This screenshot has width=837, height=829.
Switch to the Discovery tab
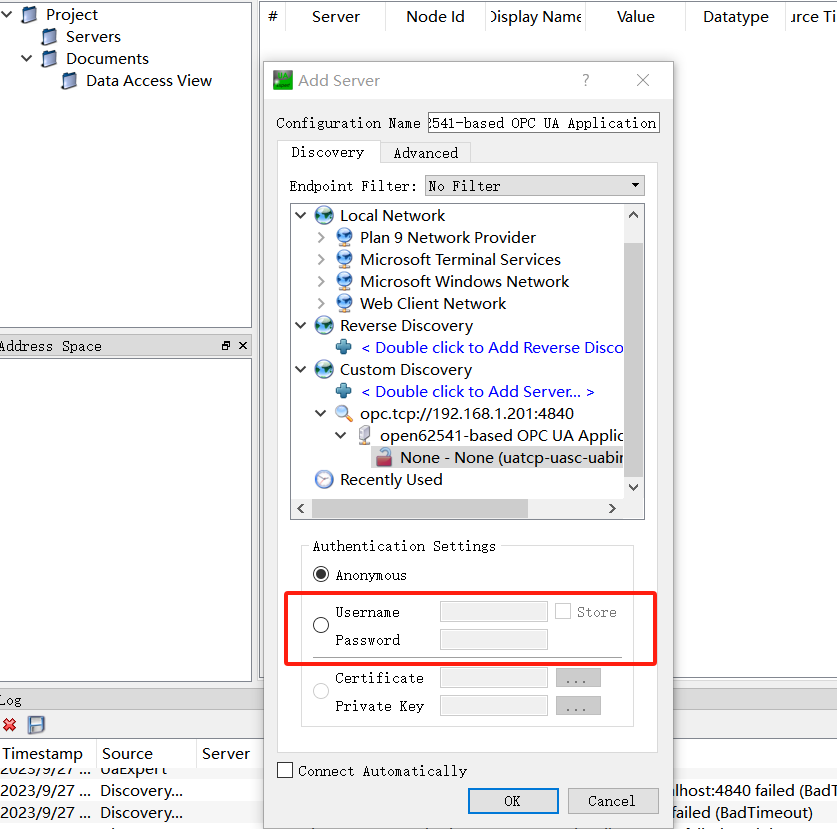tap(328, 152)
